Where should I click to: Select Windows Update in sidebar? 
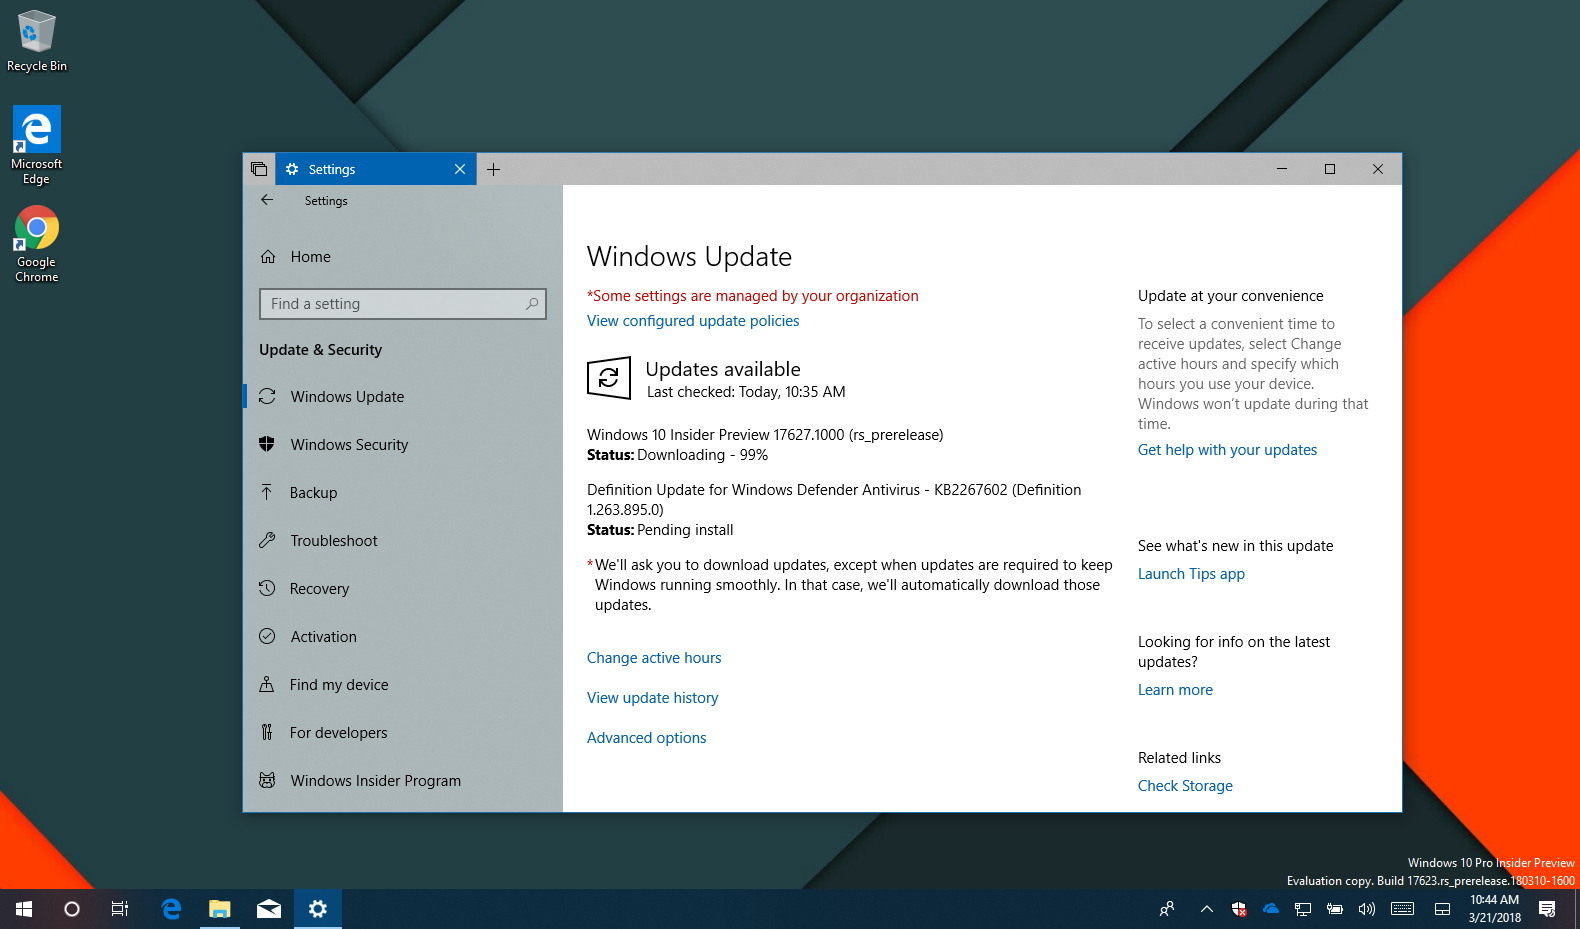pos(403,397)
